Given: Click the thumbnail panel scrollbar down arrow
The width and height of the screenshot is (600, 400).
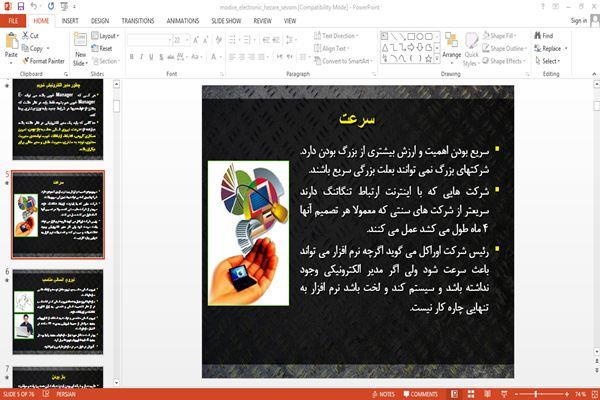Looking at the screenshot, I should tap(116, 382).
